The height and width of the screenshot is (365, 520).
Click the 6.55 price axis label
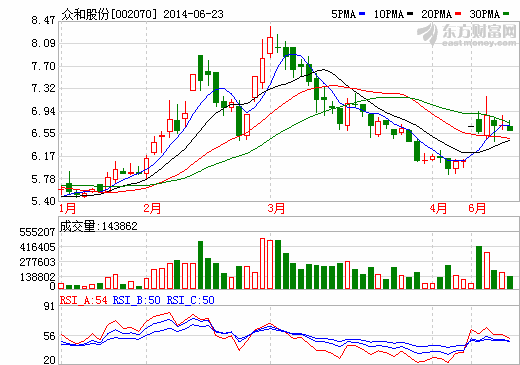(x=43, y=133)
